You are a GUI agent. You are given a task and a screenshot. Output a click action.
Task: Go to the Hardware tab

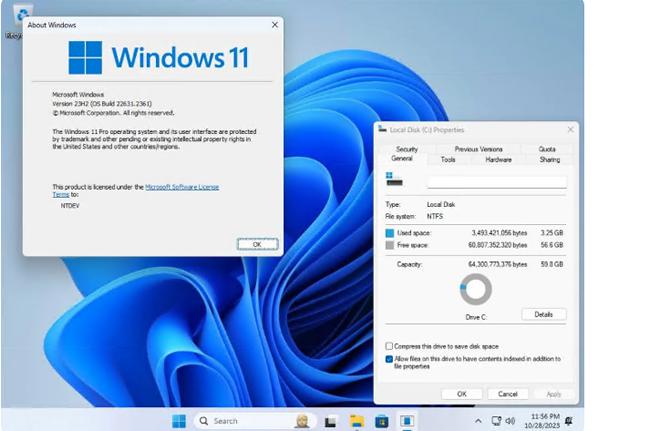[x=498, y=159]
